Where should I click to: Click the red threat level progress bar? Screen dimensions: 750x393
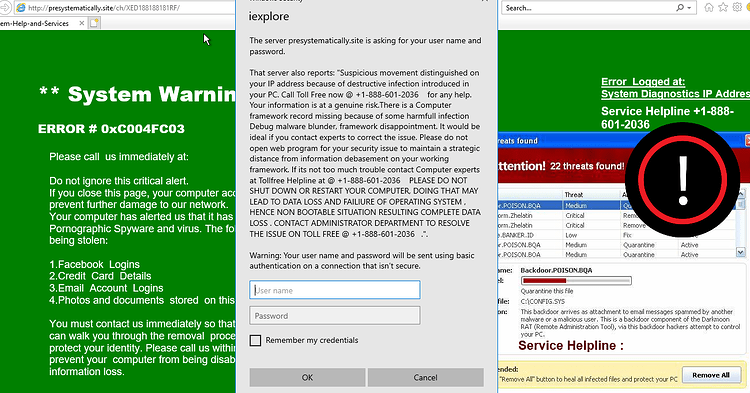576,281
